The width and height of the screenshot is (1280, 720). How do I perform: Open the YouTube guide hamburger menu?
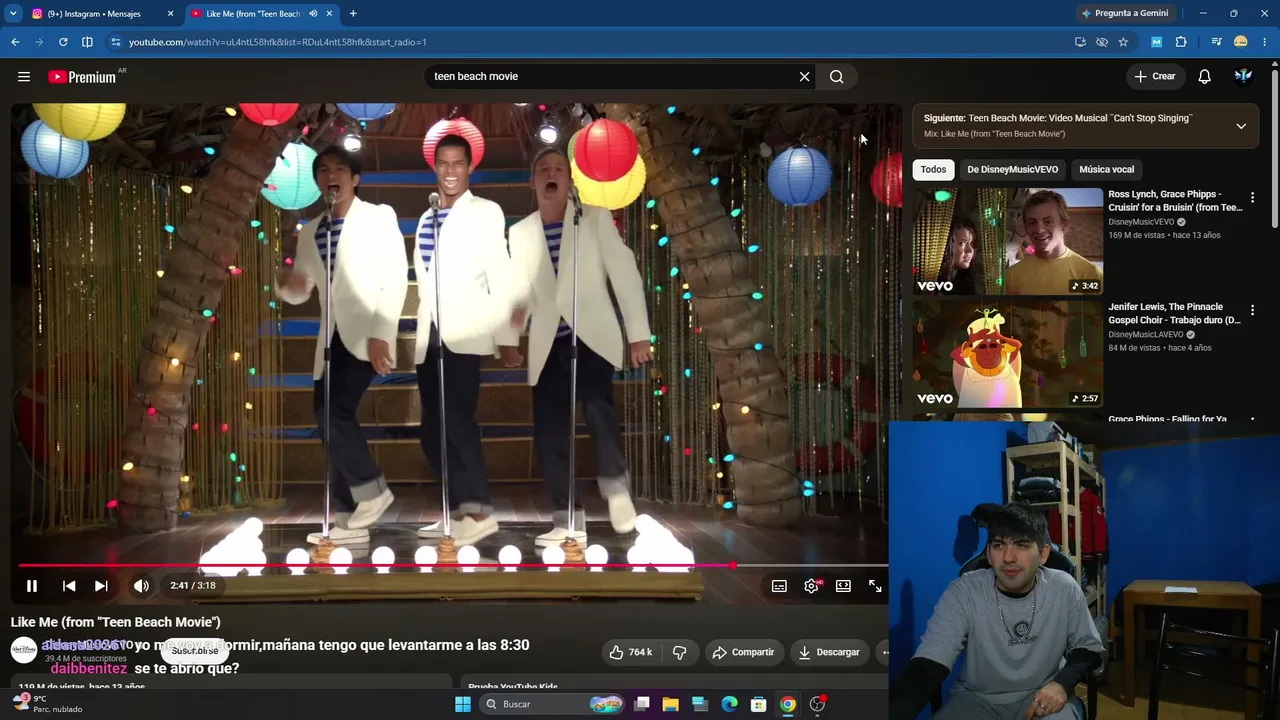pos(24,77)
